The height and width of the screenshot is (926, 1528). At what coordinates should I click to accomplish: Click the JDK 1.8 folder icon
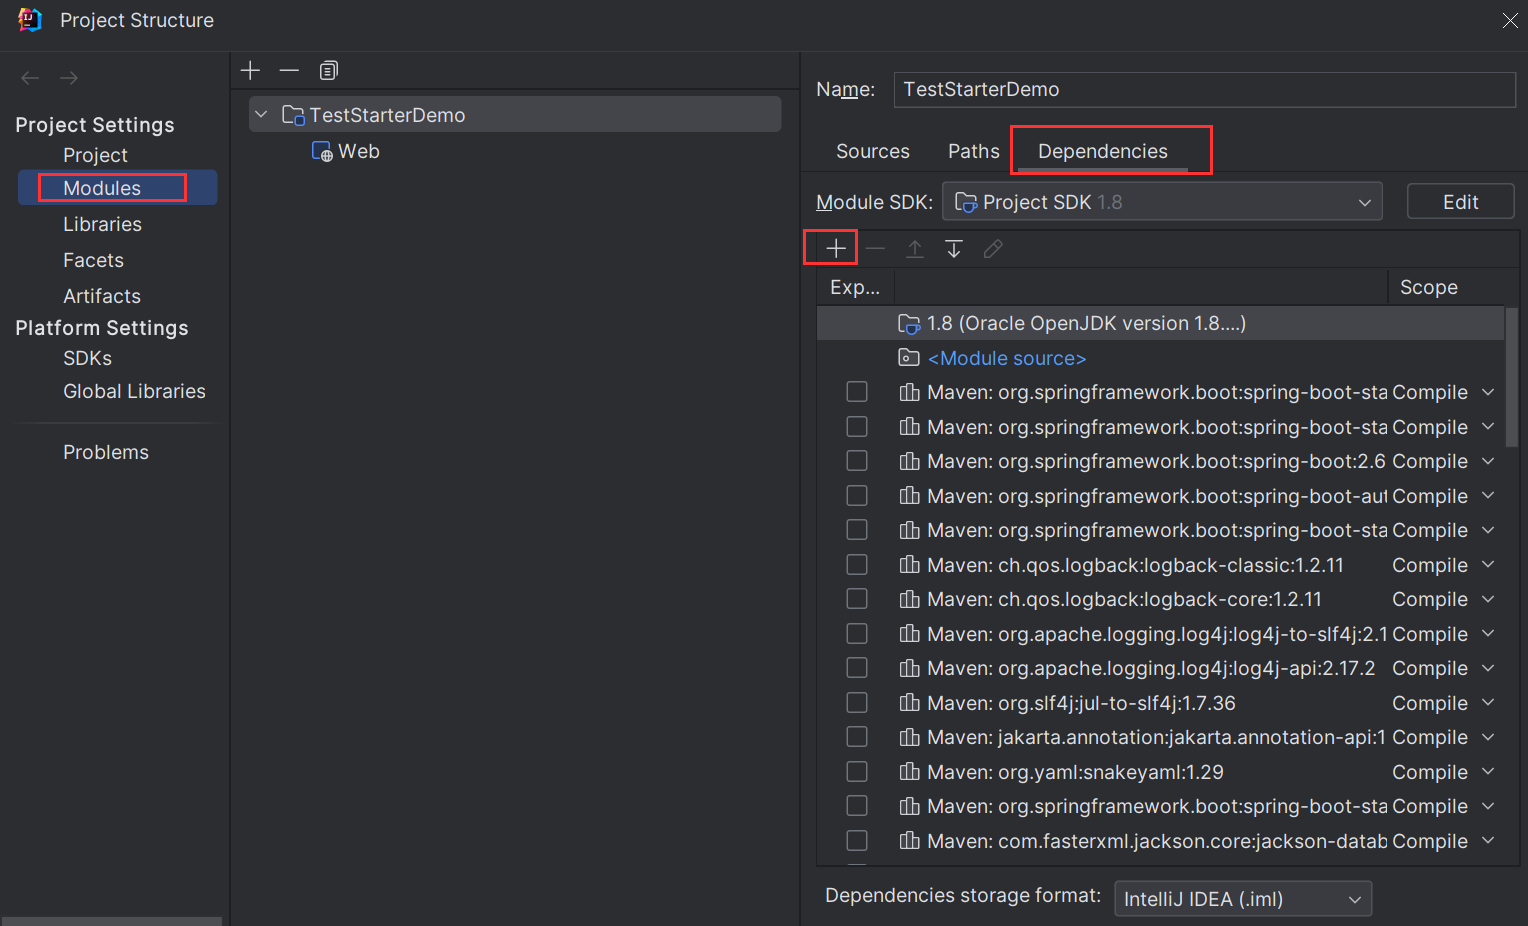tap(909, 324)
